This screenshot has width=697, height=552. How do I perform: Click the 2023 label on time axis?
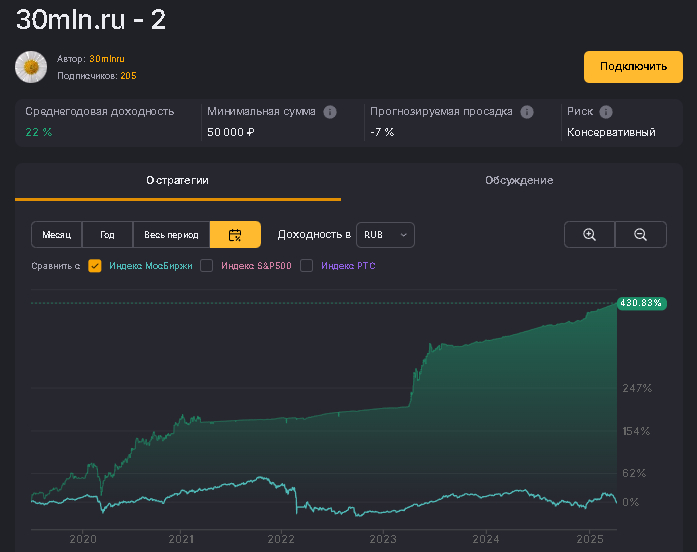tap(383, 539)
